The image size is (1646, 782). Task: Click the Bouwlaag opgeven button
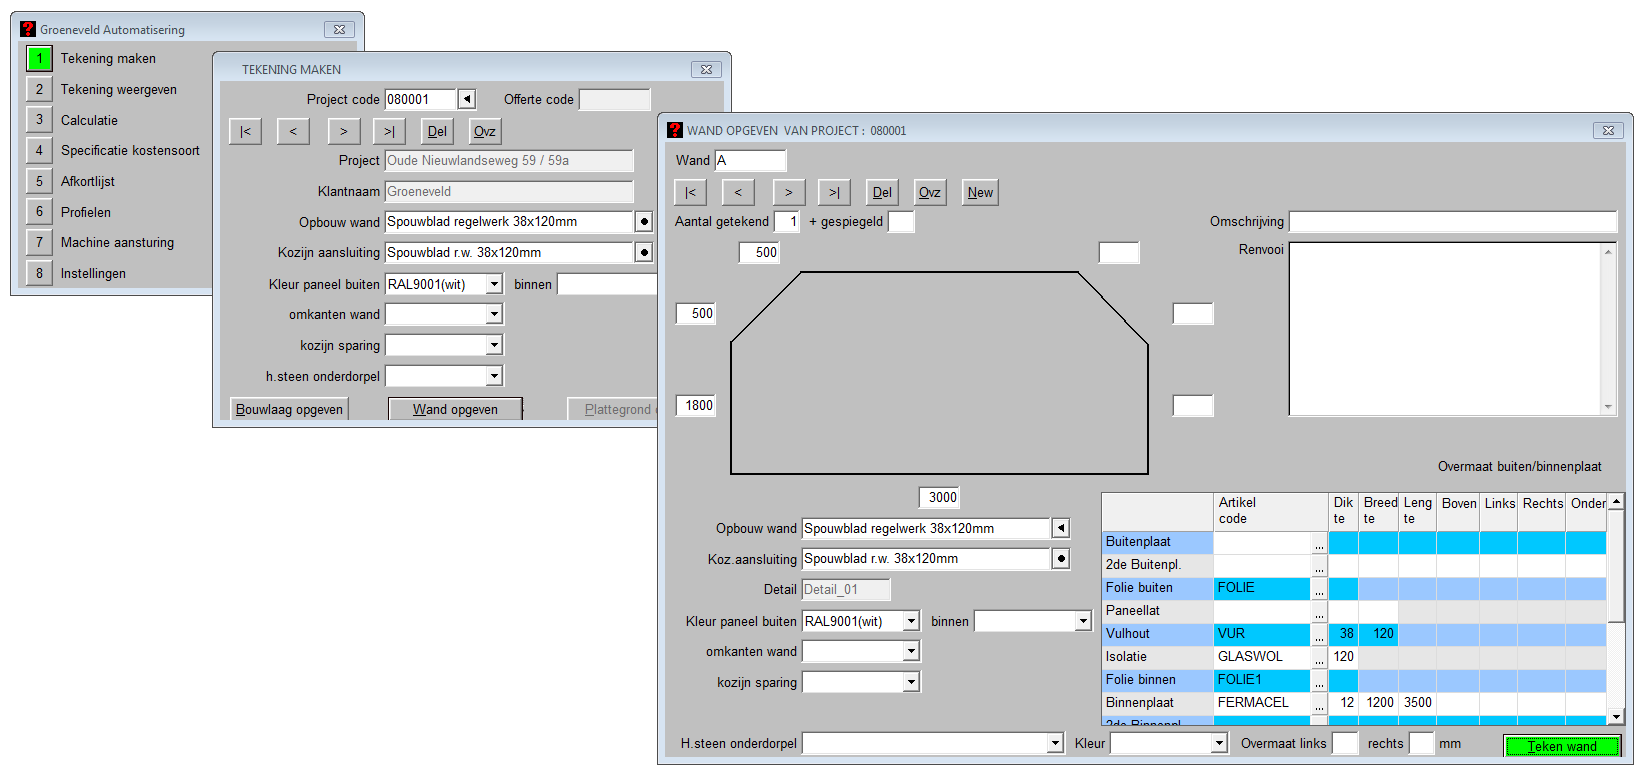(x=290, y=409)
